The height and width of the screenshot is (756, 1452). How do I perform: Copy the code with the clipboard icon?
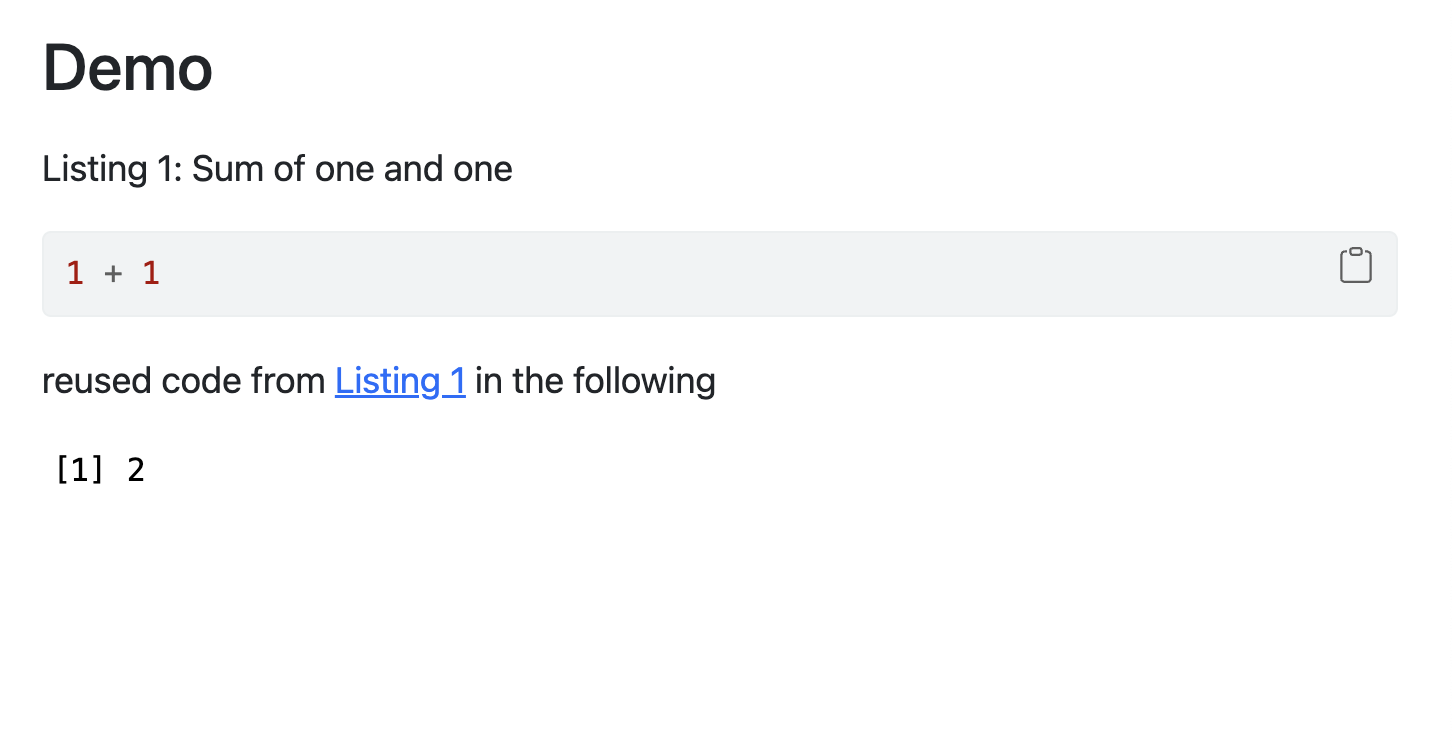[x=1355, y=265]
